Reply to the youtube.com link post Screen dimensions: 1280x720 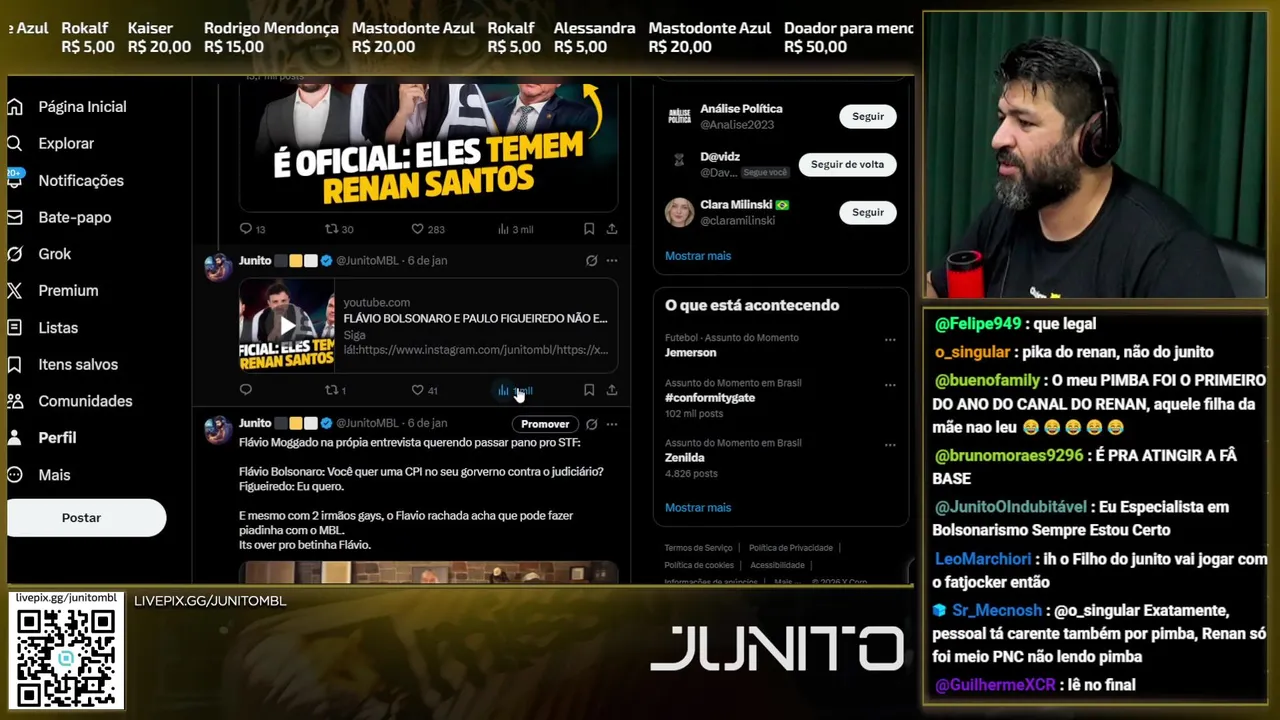tap(246, 390)
